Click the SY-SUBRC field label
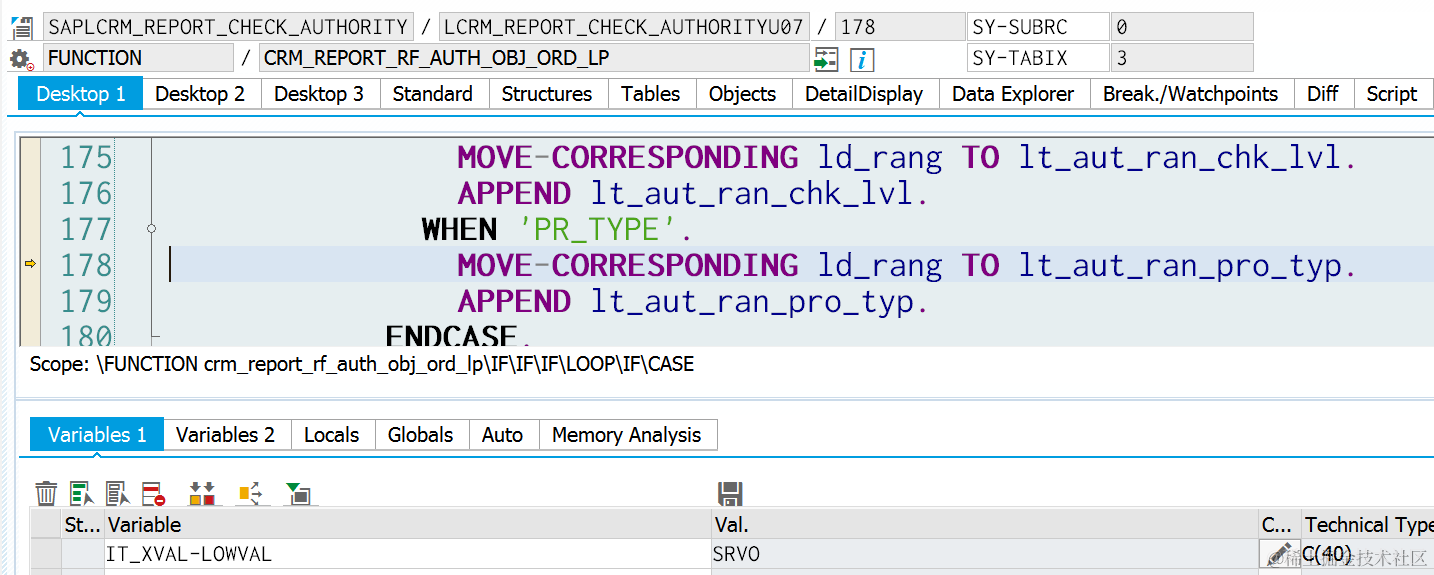The width and height of the screenshot is (1434, 575). tap(1038, 27)
